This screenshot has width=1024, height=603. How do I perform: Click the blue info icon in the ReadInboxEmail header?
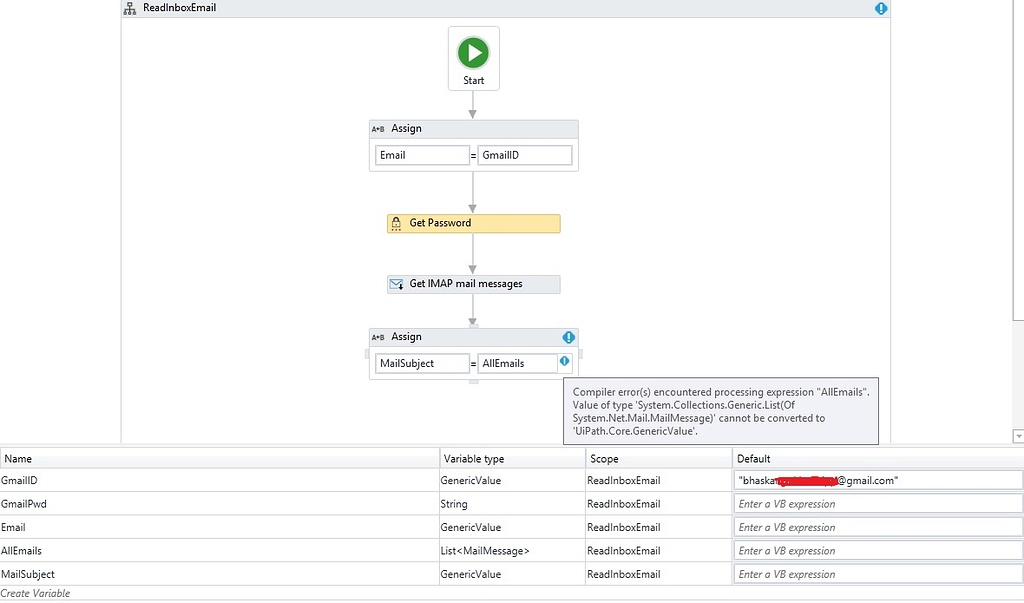point(881,8)
